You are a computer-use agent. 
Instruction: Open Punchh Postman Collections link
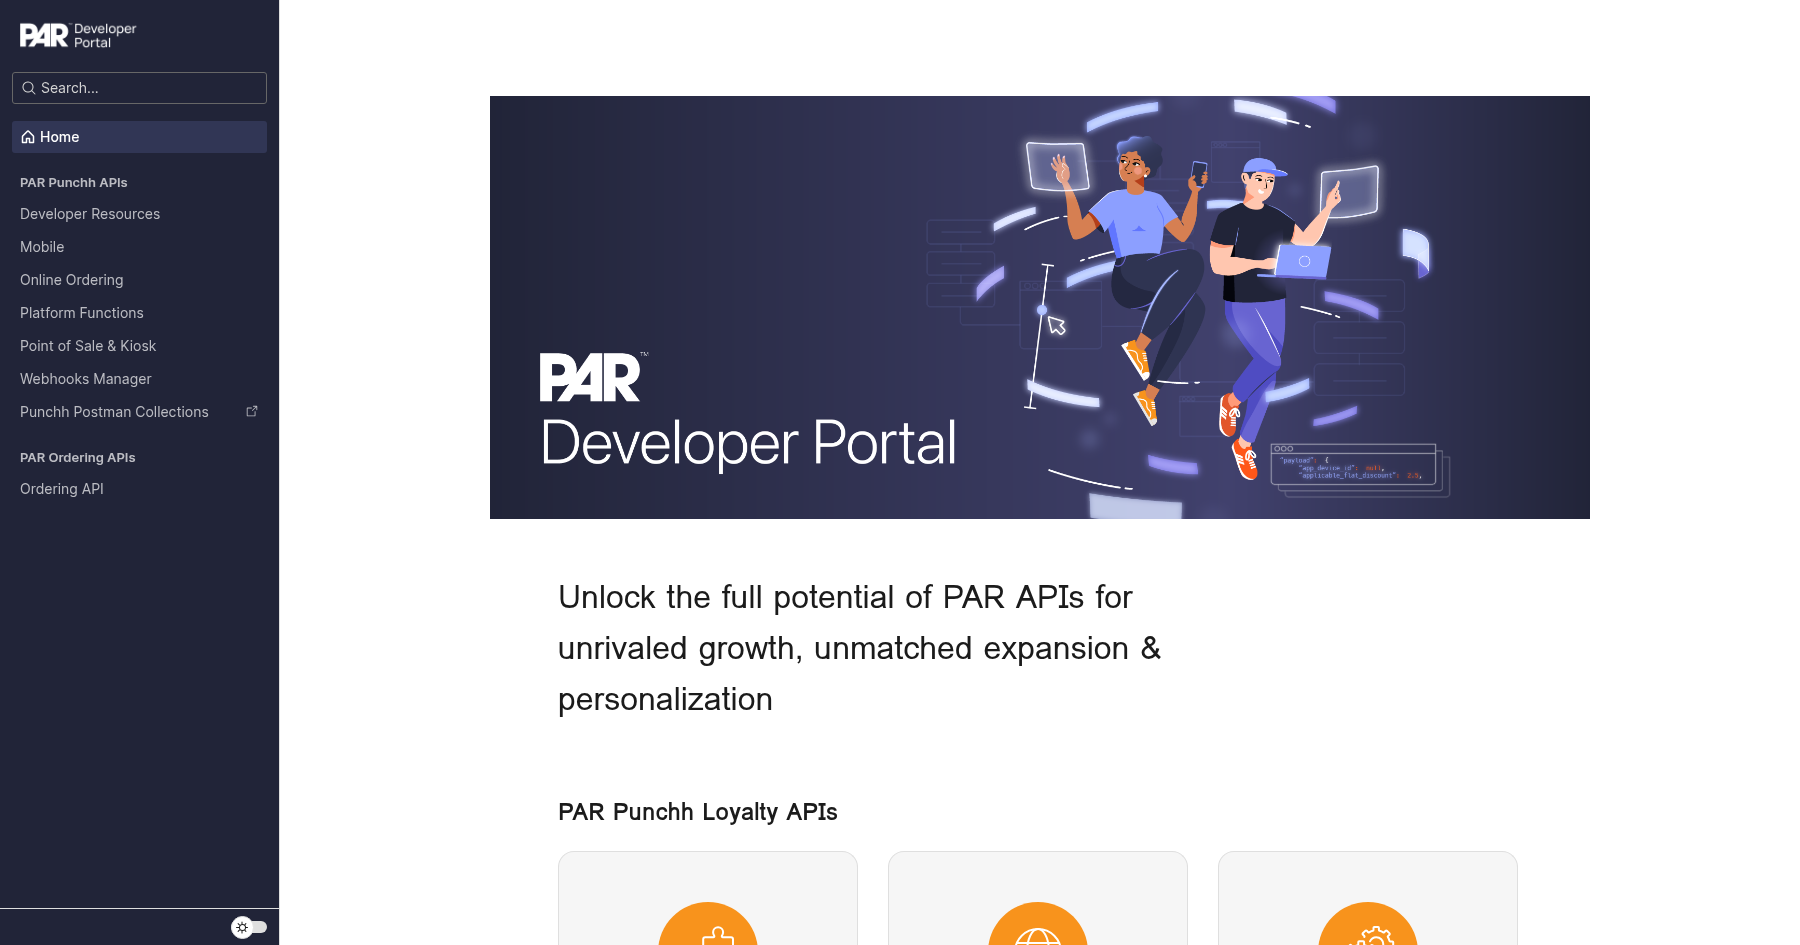click(x=114, y=412)
